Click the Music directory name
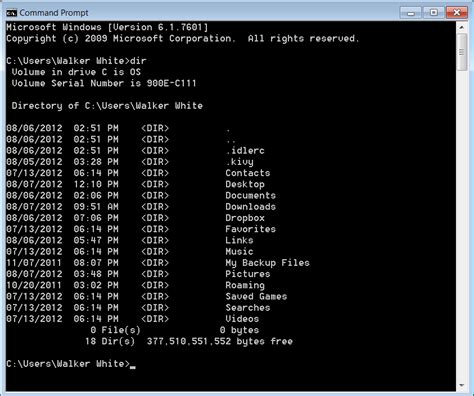474x396 pixels. 239,252
